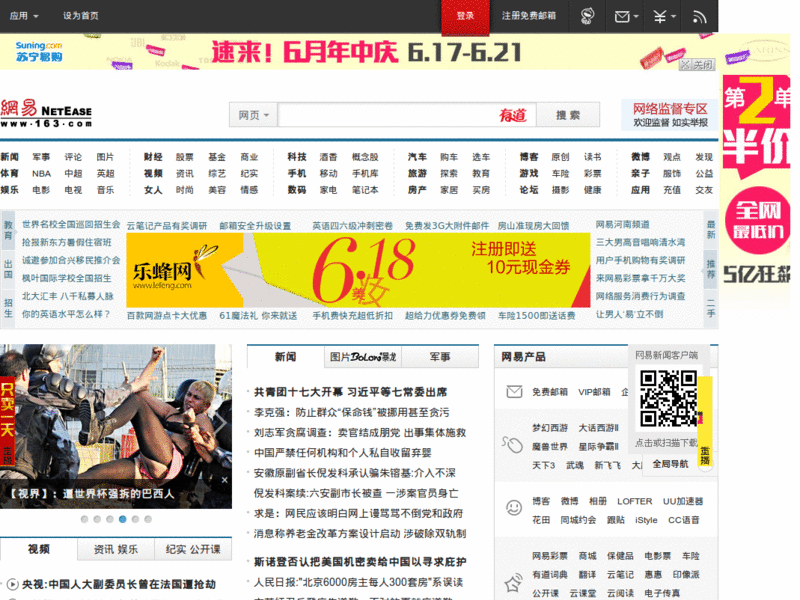This screenshot has height=600, width=800.
Task: Click the game mouse icon in products panel
Action: point(511,445)
